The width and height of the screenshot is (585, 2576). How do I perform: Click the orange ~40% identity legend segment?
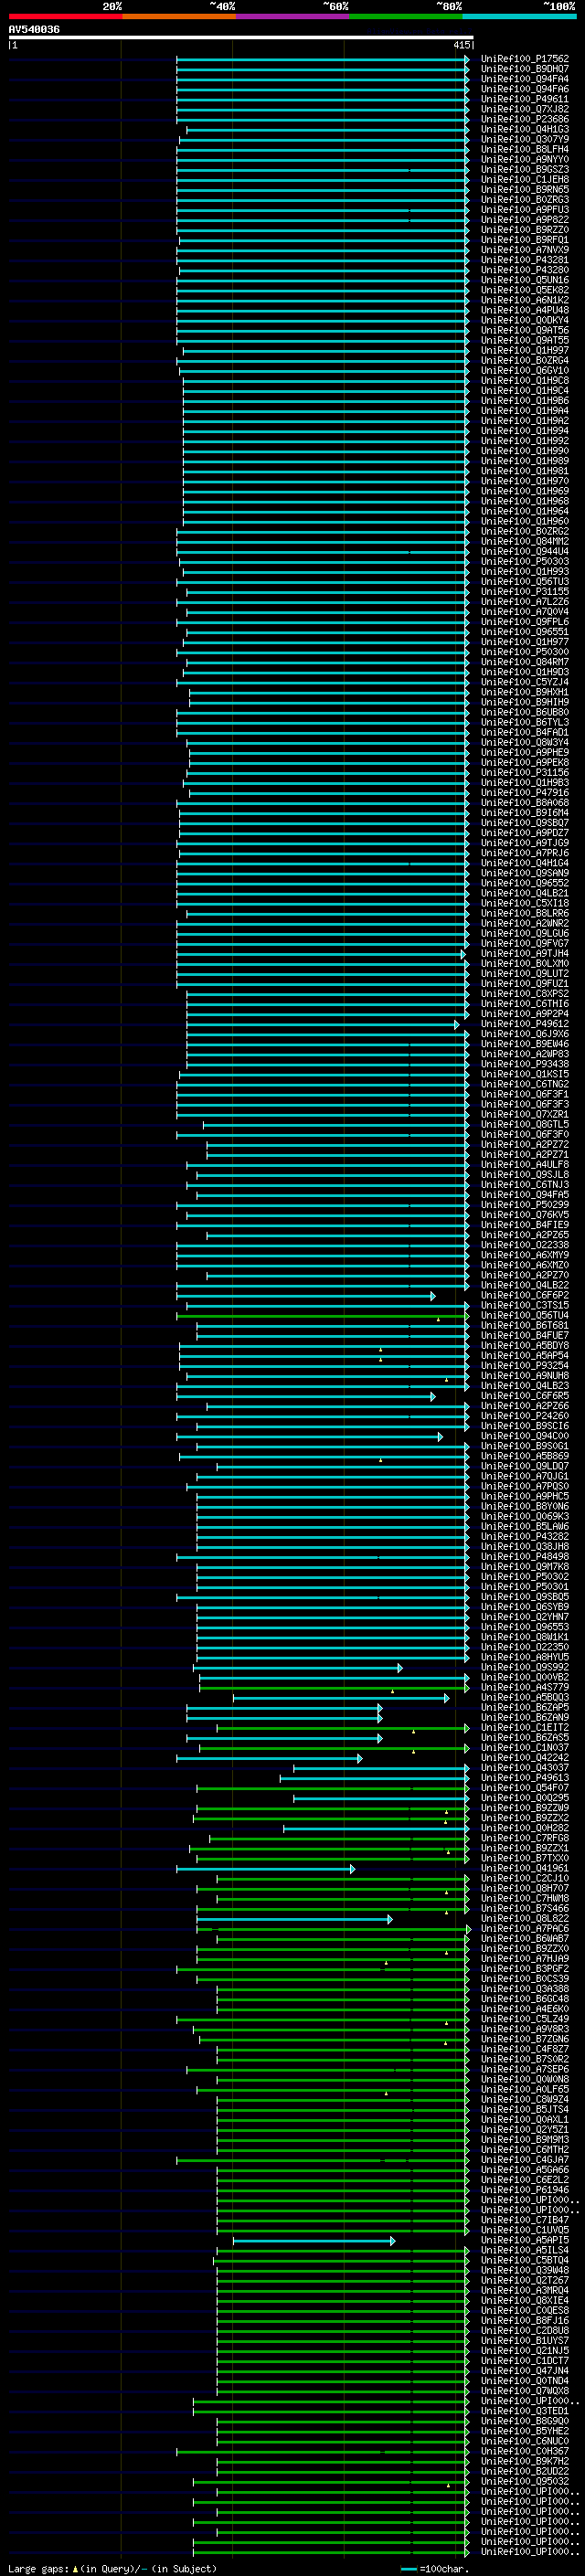[x=179, y=16]
